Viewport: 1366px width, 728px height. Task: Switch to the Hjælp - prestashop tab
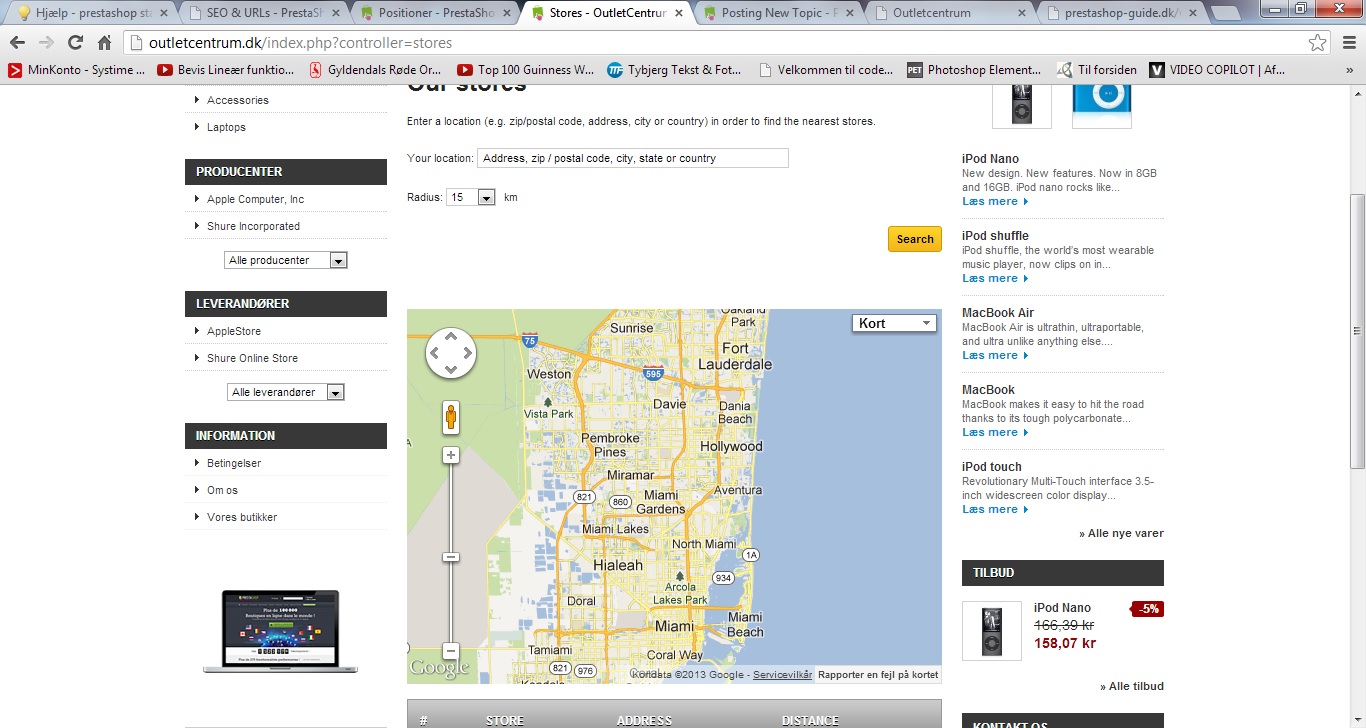coord(94,13)
